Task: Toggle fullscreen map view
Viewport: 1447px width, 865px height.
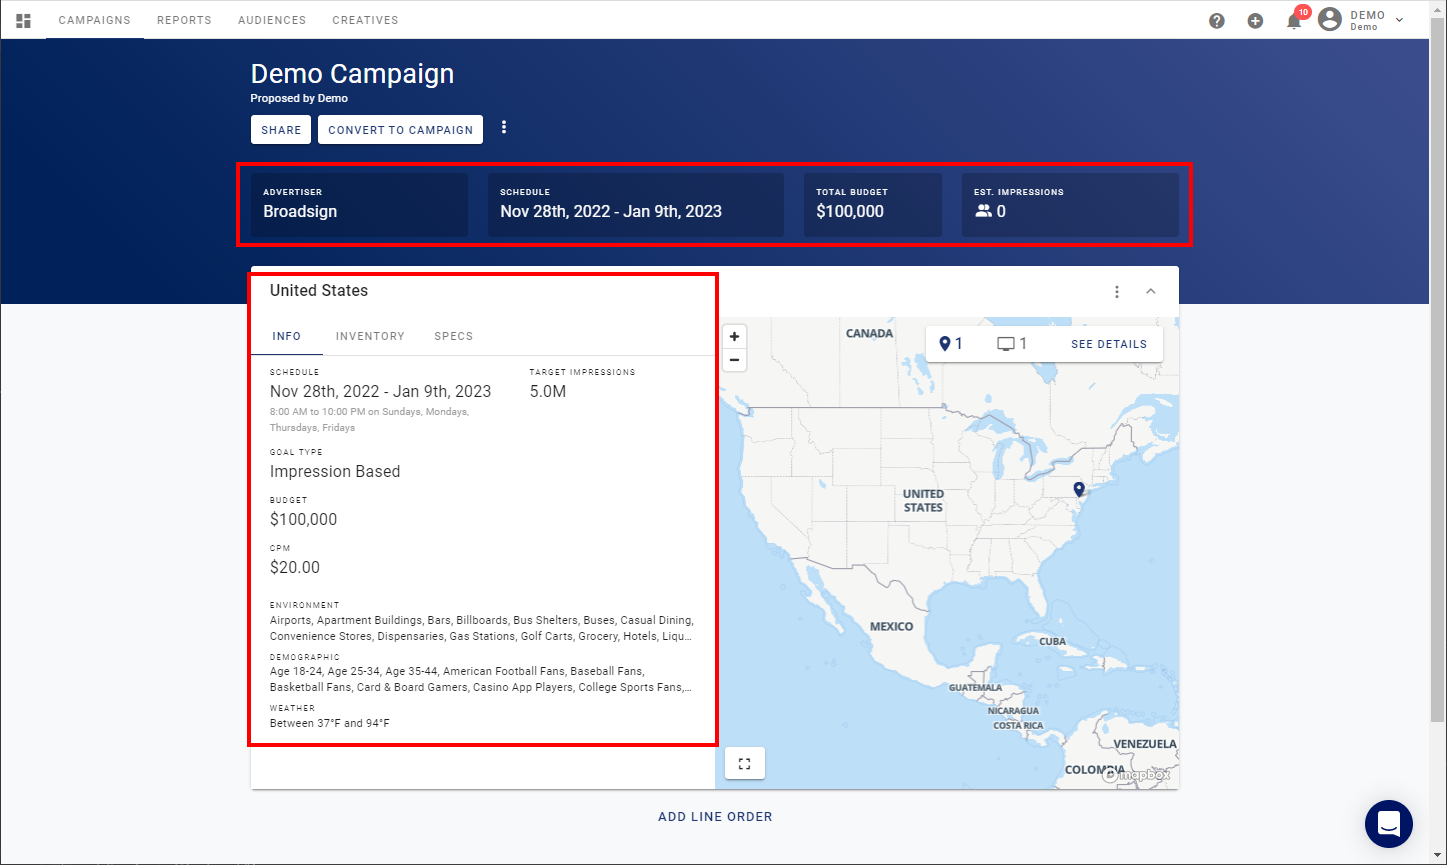Action: click(744, 763)
